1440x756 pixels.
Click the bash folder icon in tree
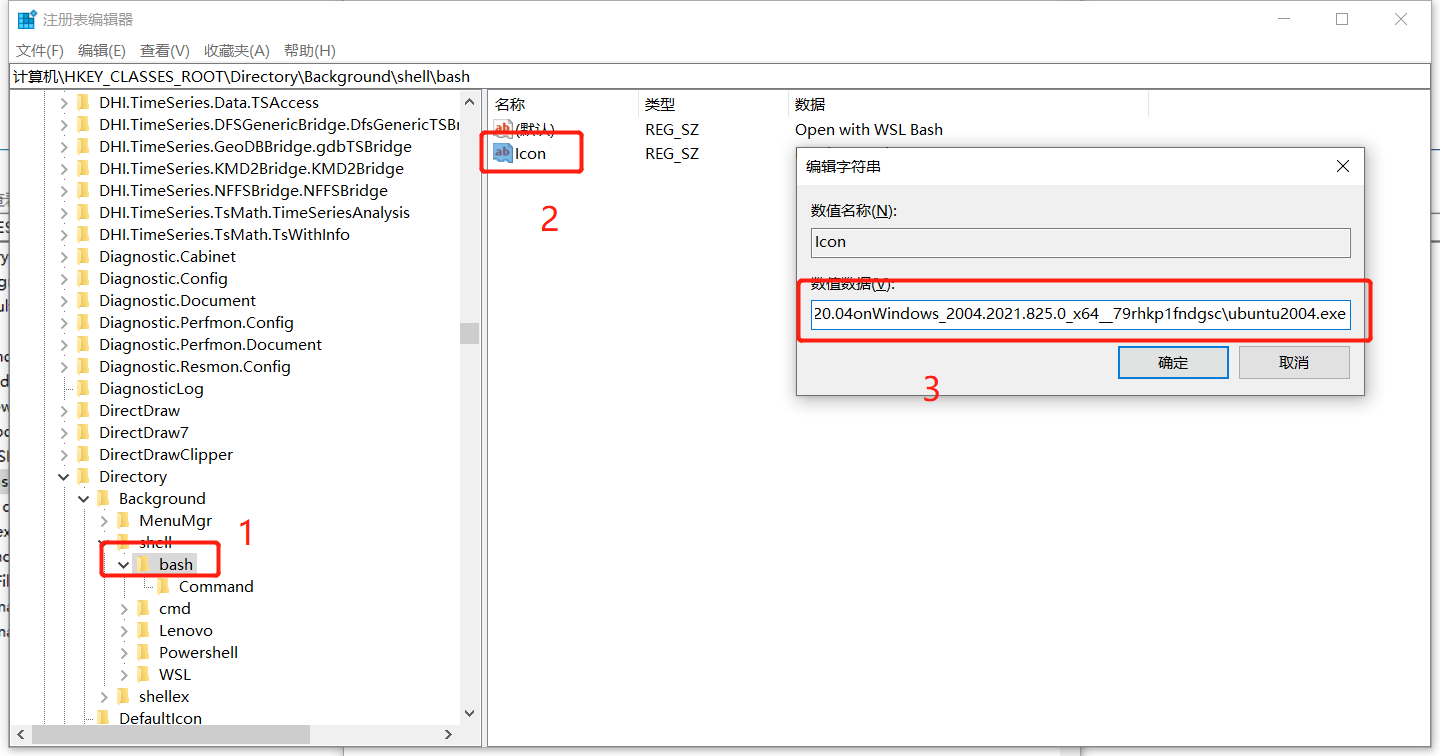(x=143, y=564)
